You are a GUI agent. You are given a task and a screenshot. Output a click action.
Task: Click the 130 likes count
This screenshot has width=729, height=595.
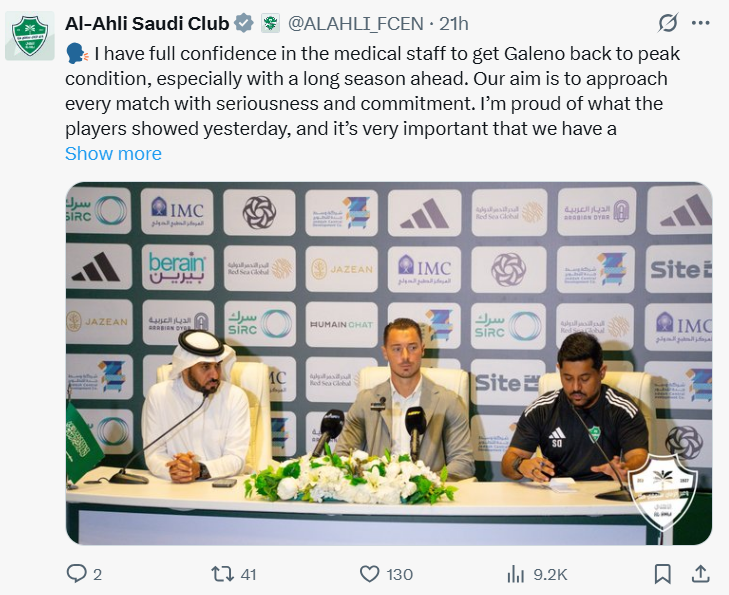[400, 574]
